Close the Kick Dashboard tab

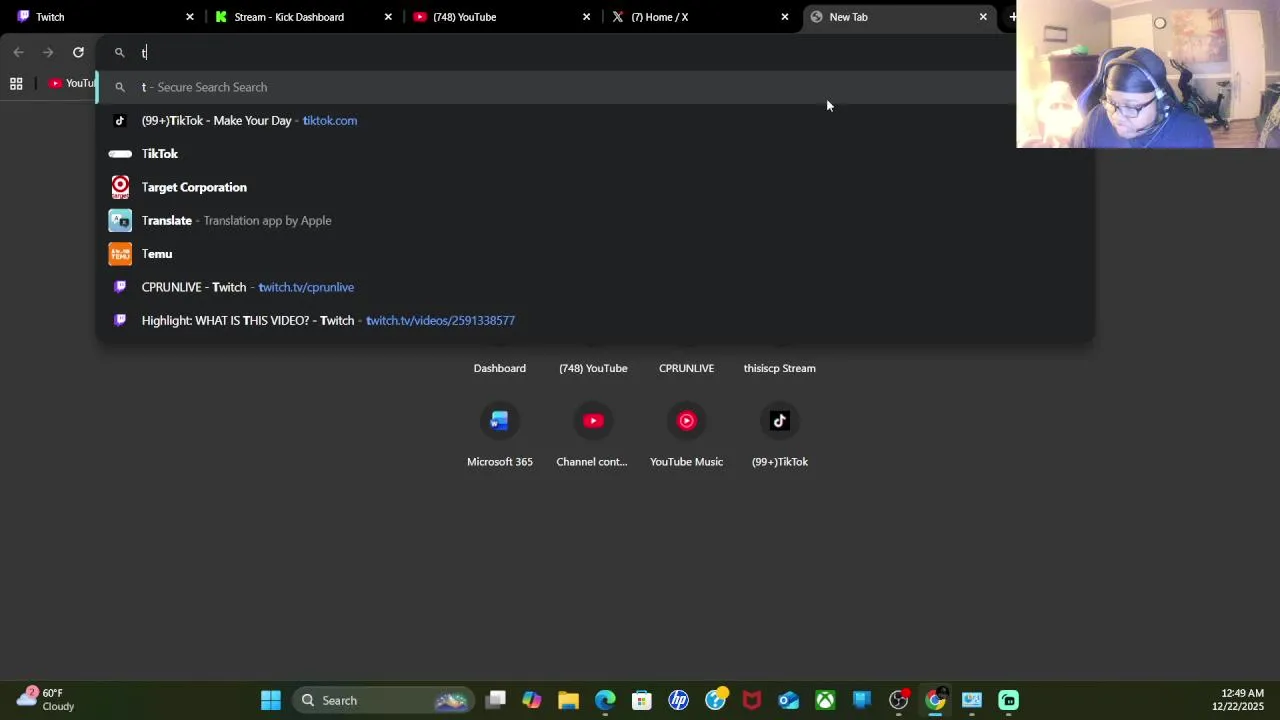388,17
